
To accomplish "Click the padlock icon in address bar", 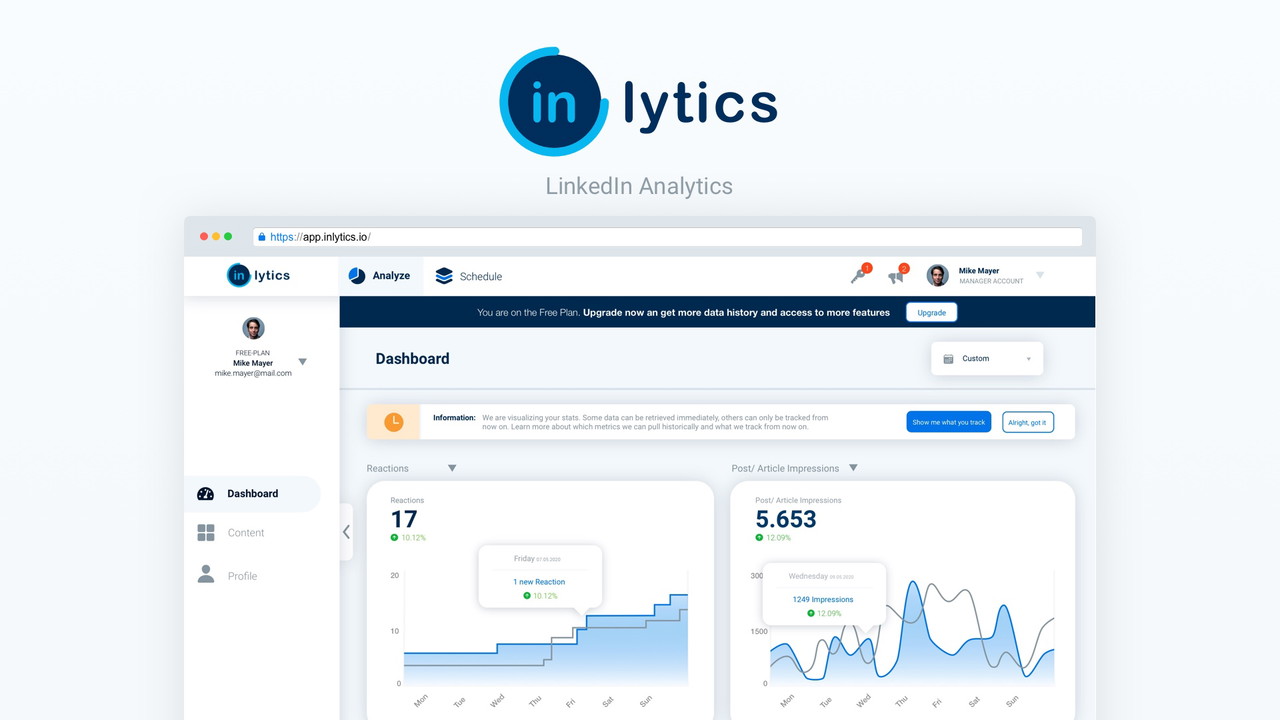I will [x=262, y=237].
